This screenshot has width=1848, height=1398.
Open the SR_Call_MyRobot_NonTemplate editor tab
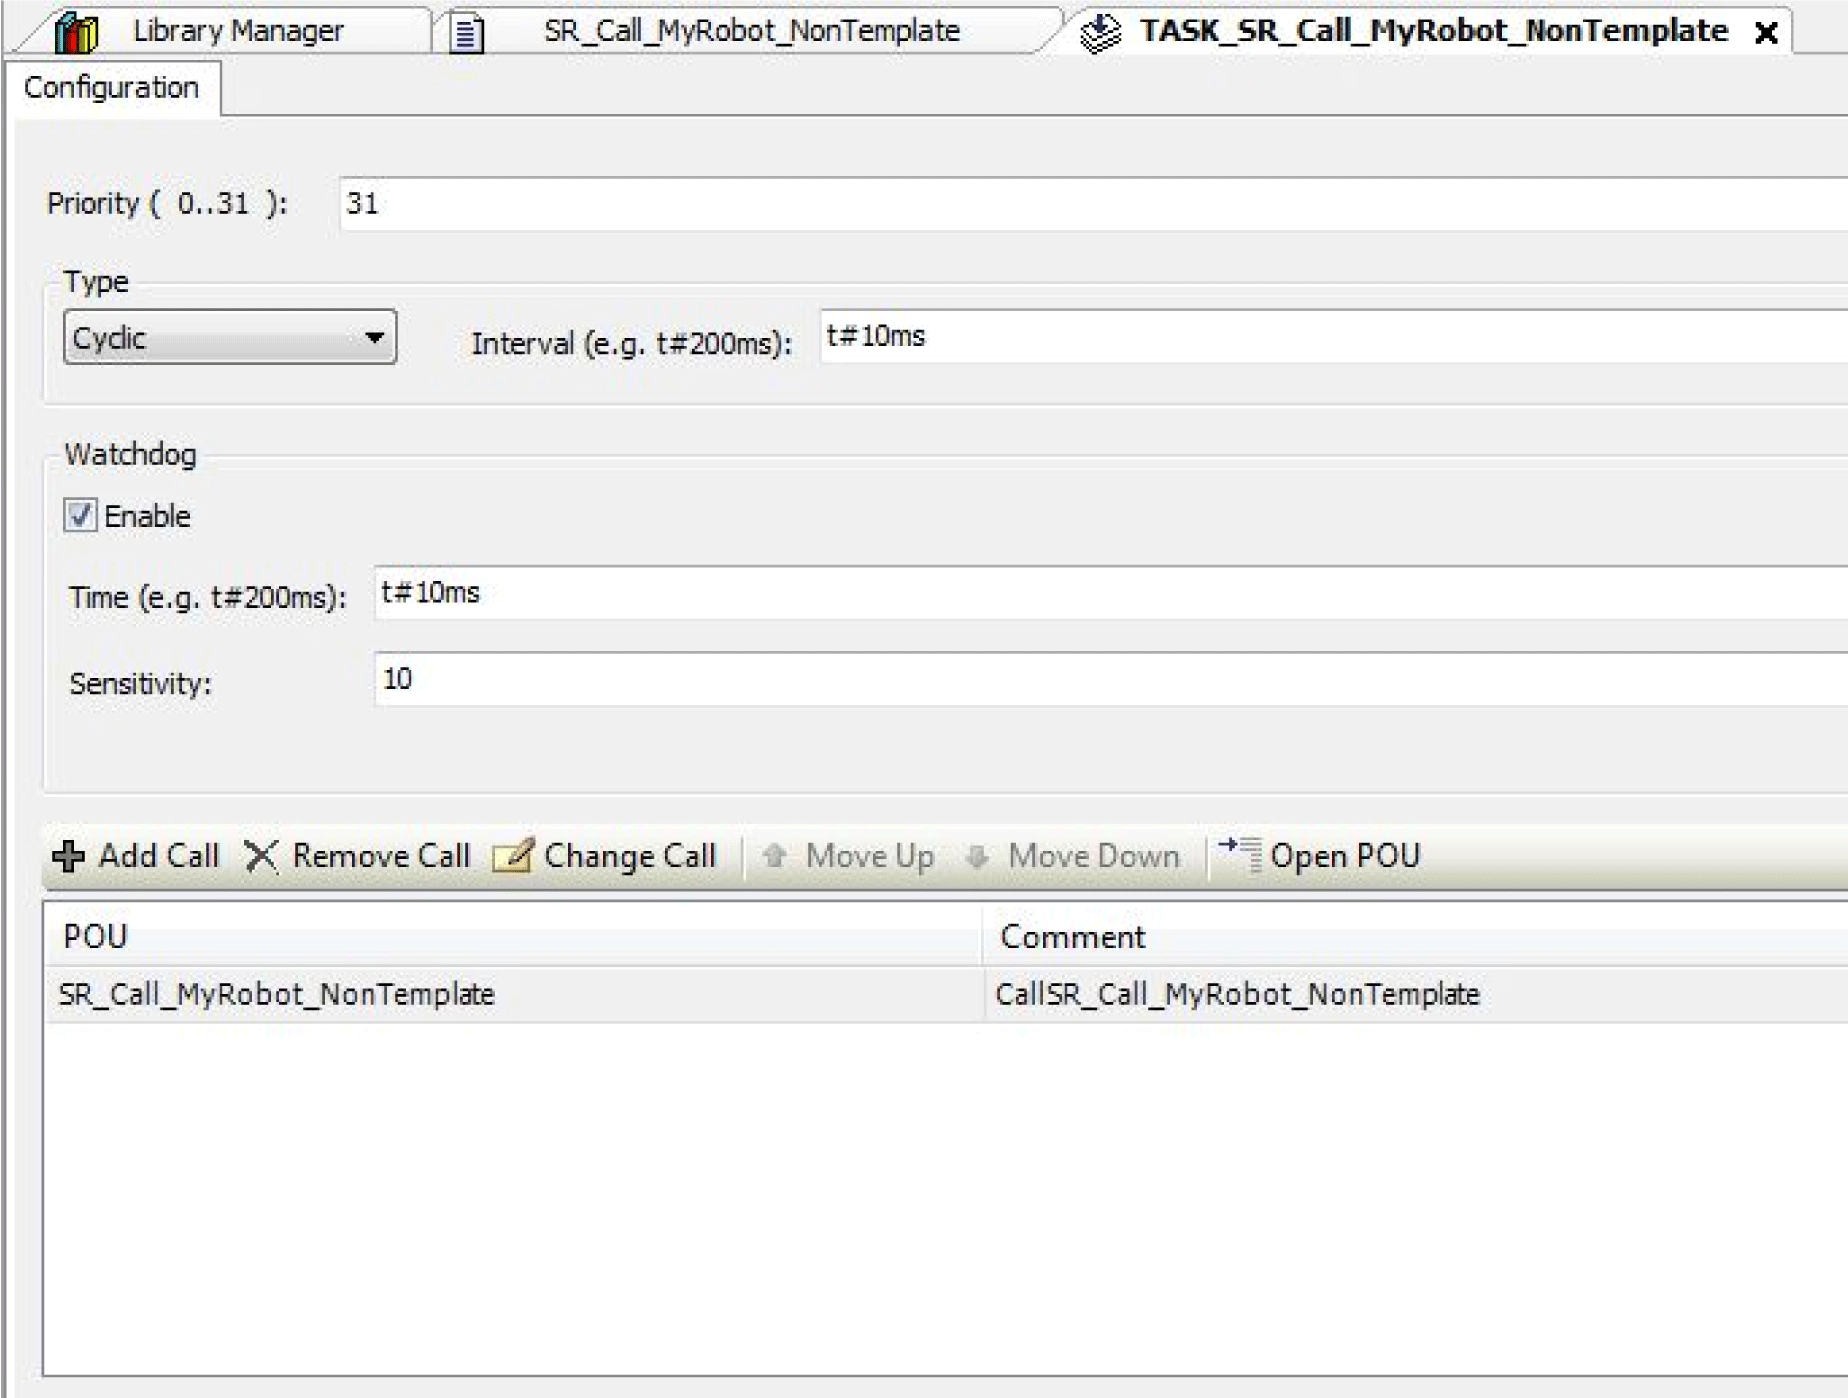point(751,32)
